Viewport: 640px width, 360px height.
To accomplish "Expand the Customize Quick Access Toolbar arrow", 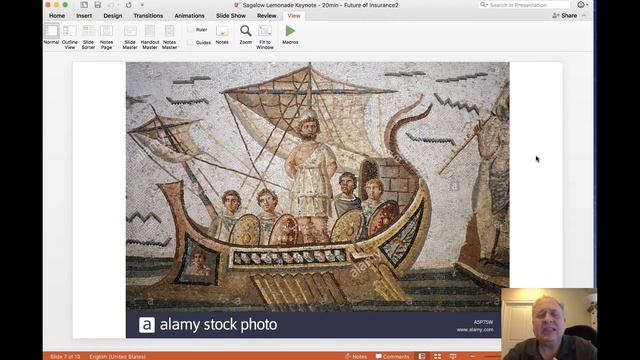I will click(142, 5).
